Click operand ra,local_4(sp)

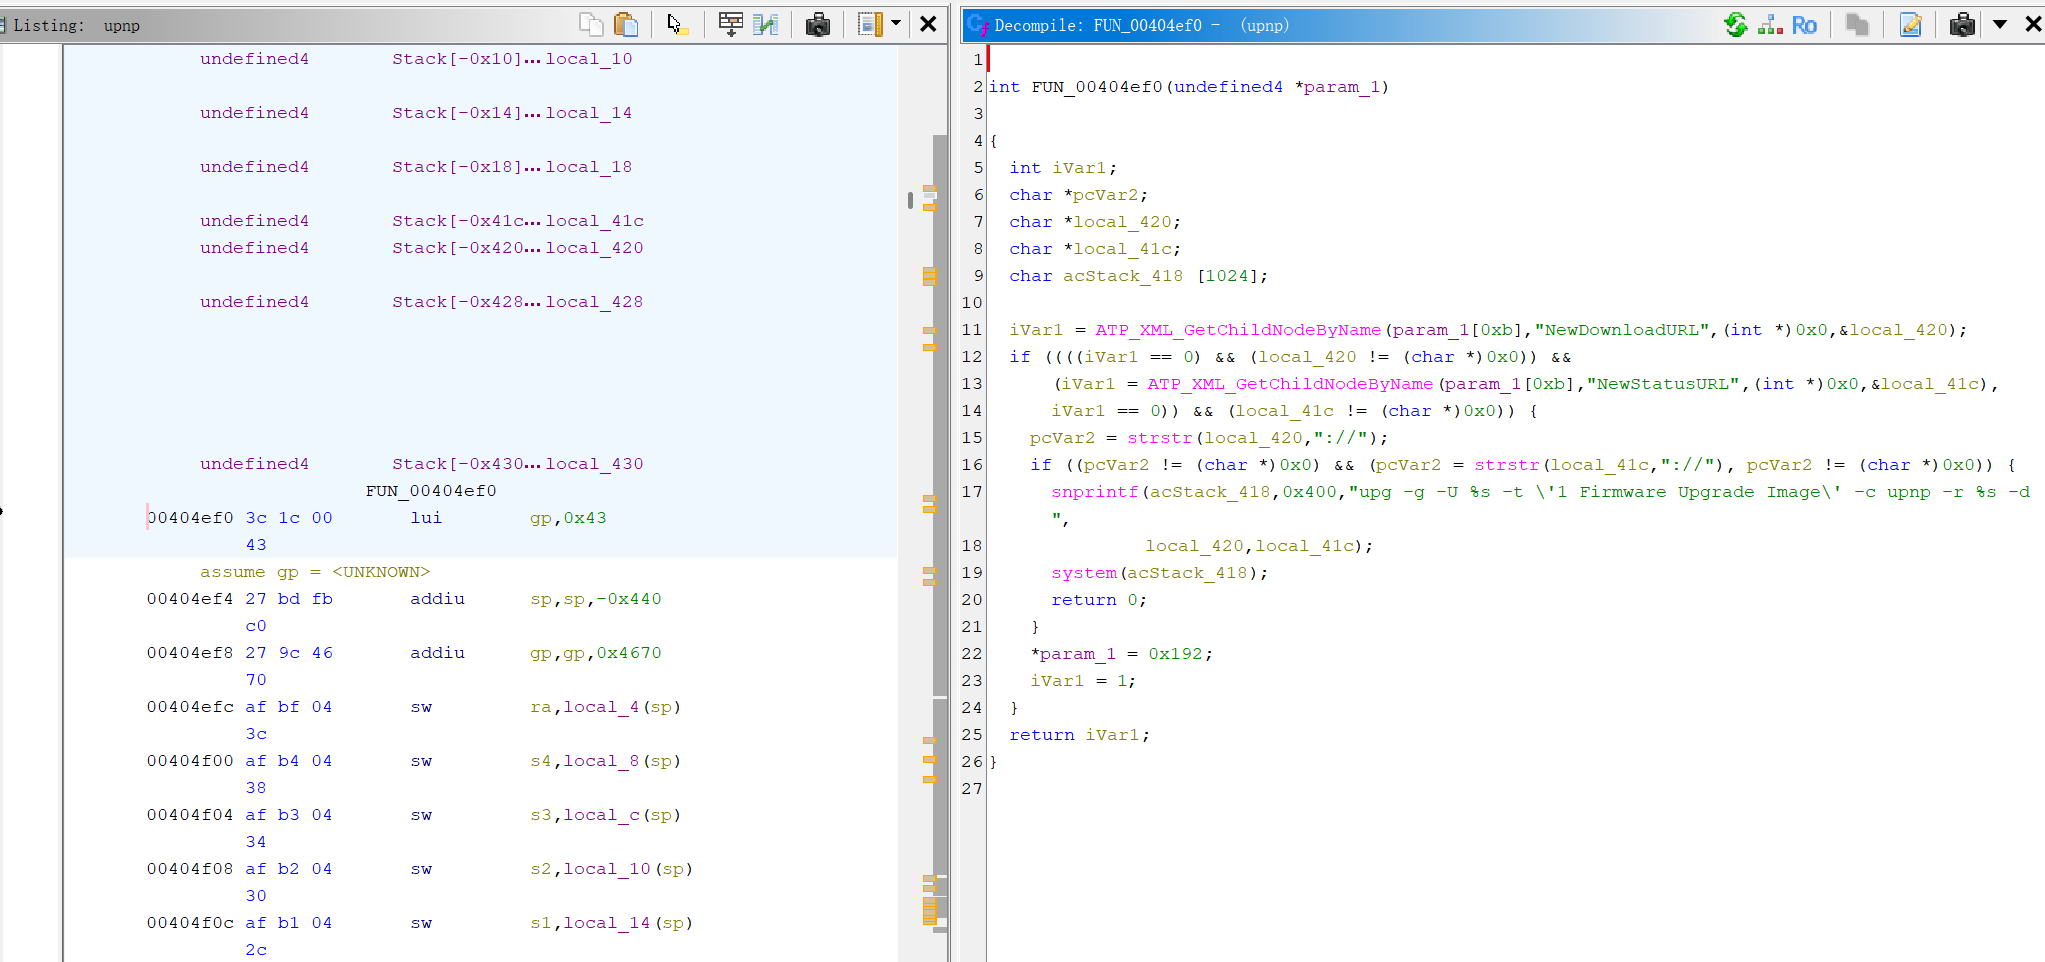(x=605, y=706)
